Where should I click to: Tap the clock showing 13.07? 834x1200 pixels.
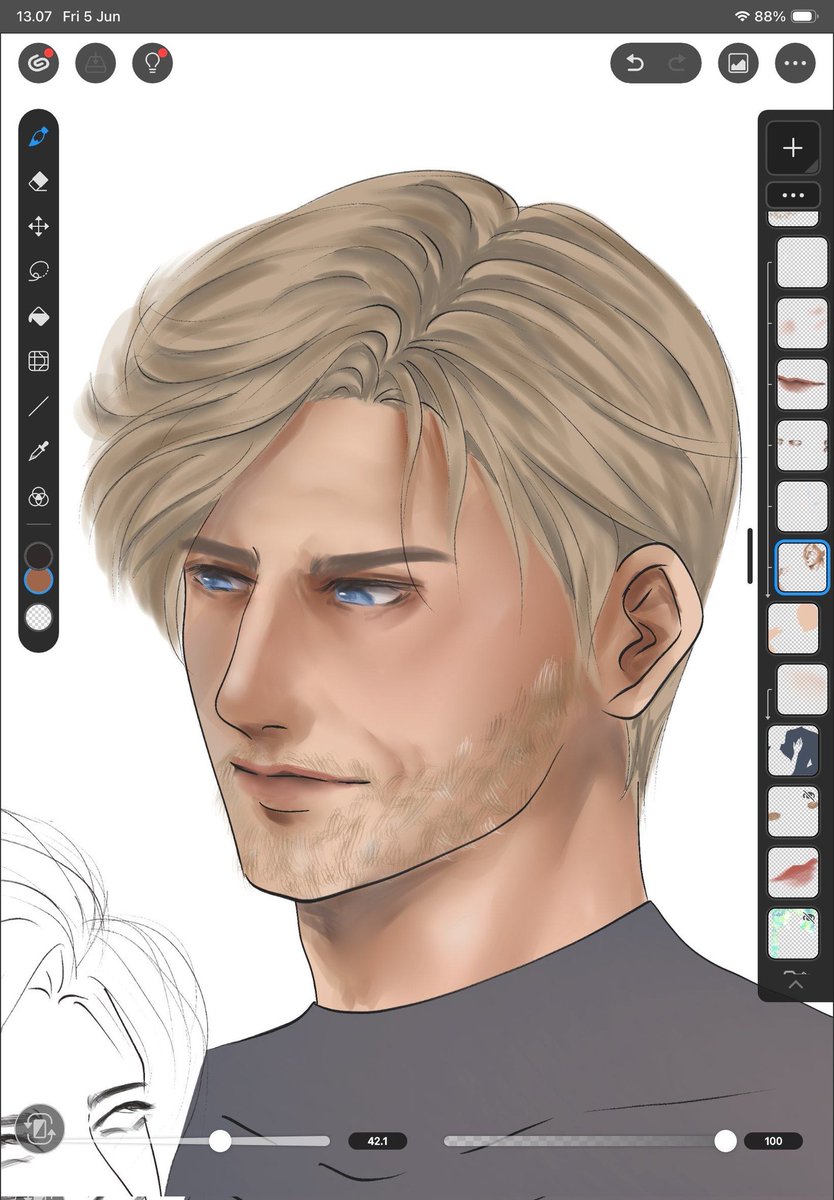point(33,17)
